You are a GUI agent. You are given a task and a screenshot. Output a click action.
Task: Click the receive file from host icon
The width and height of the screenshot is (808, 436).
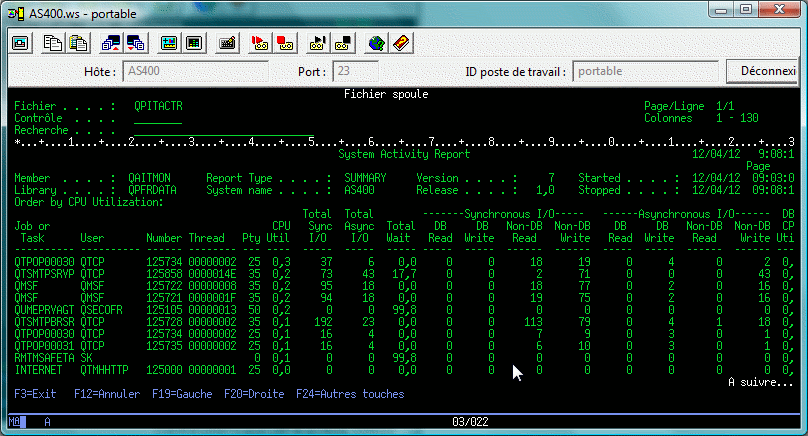136,43
